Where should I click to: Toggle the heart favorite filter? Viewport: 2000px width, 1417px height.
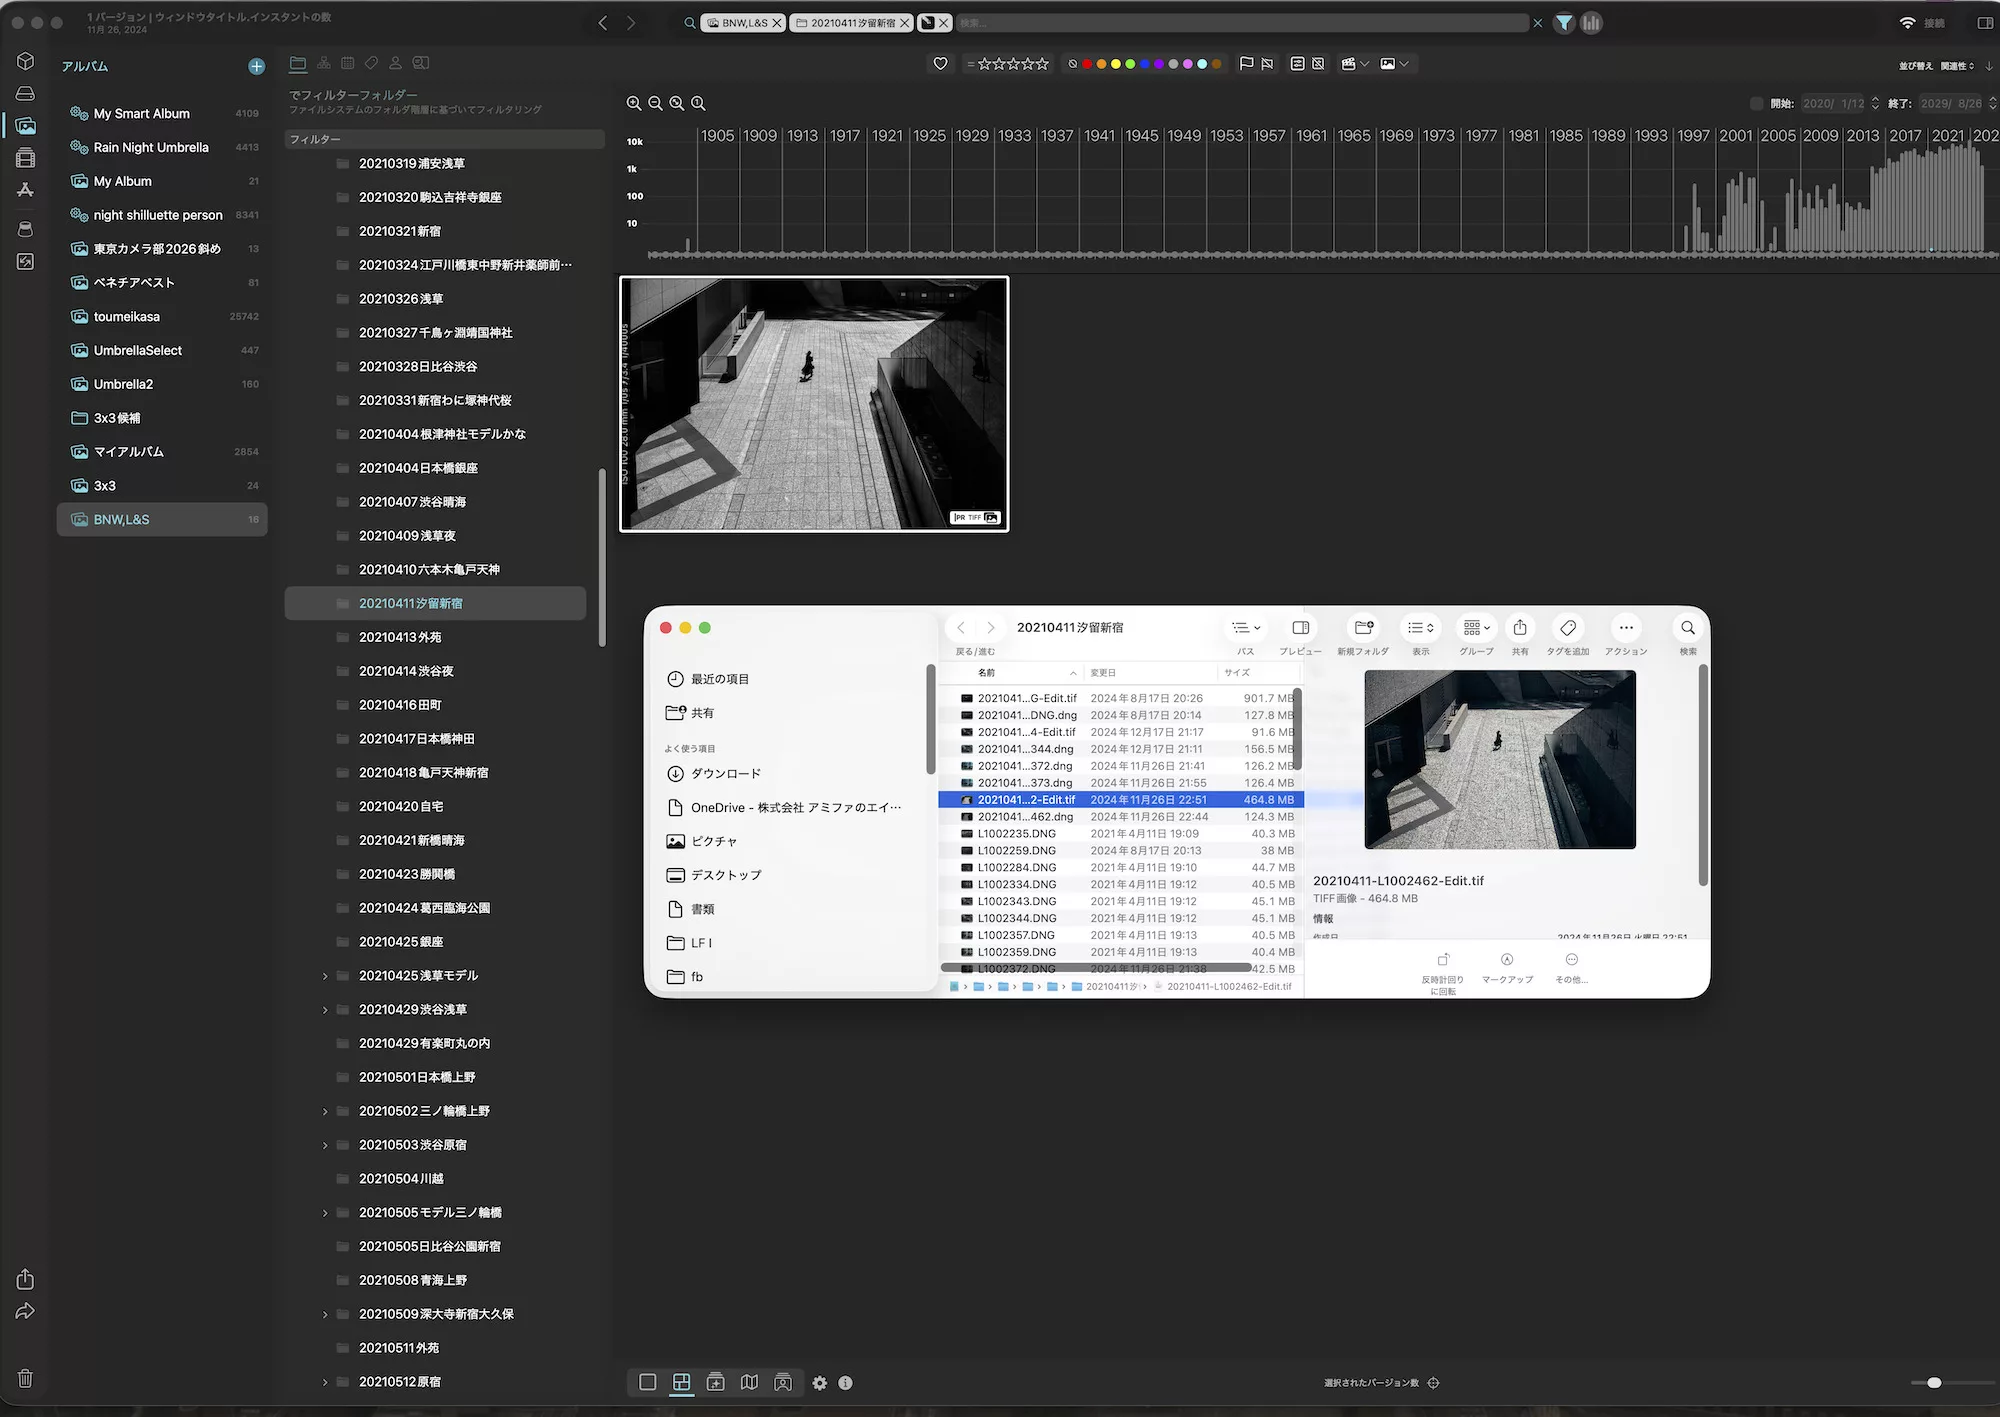(x=940, y=63)
